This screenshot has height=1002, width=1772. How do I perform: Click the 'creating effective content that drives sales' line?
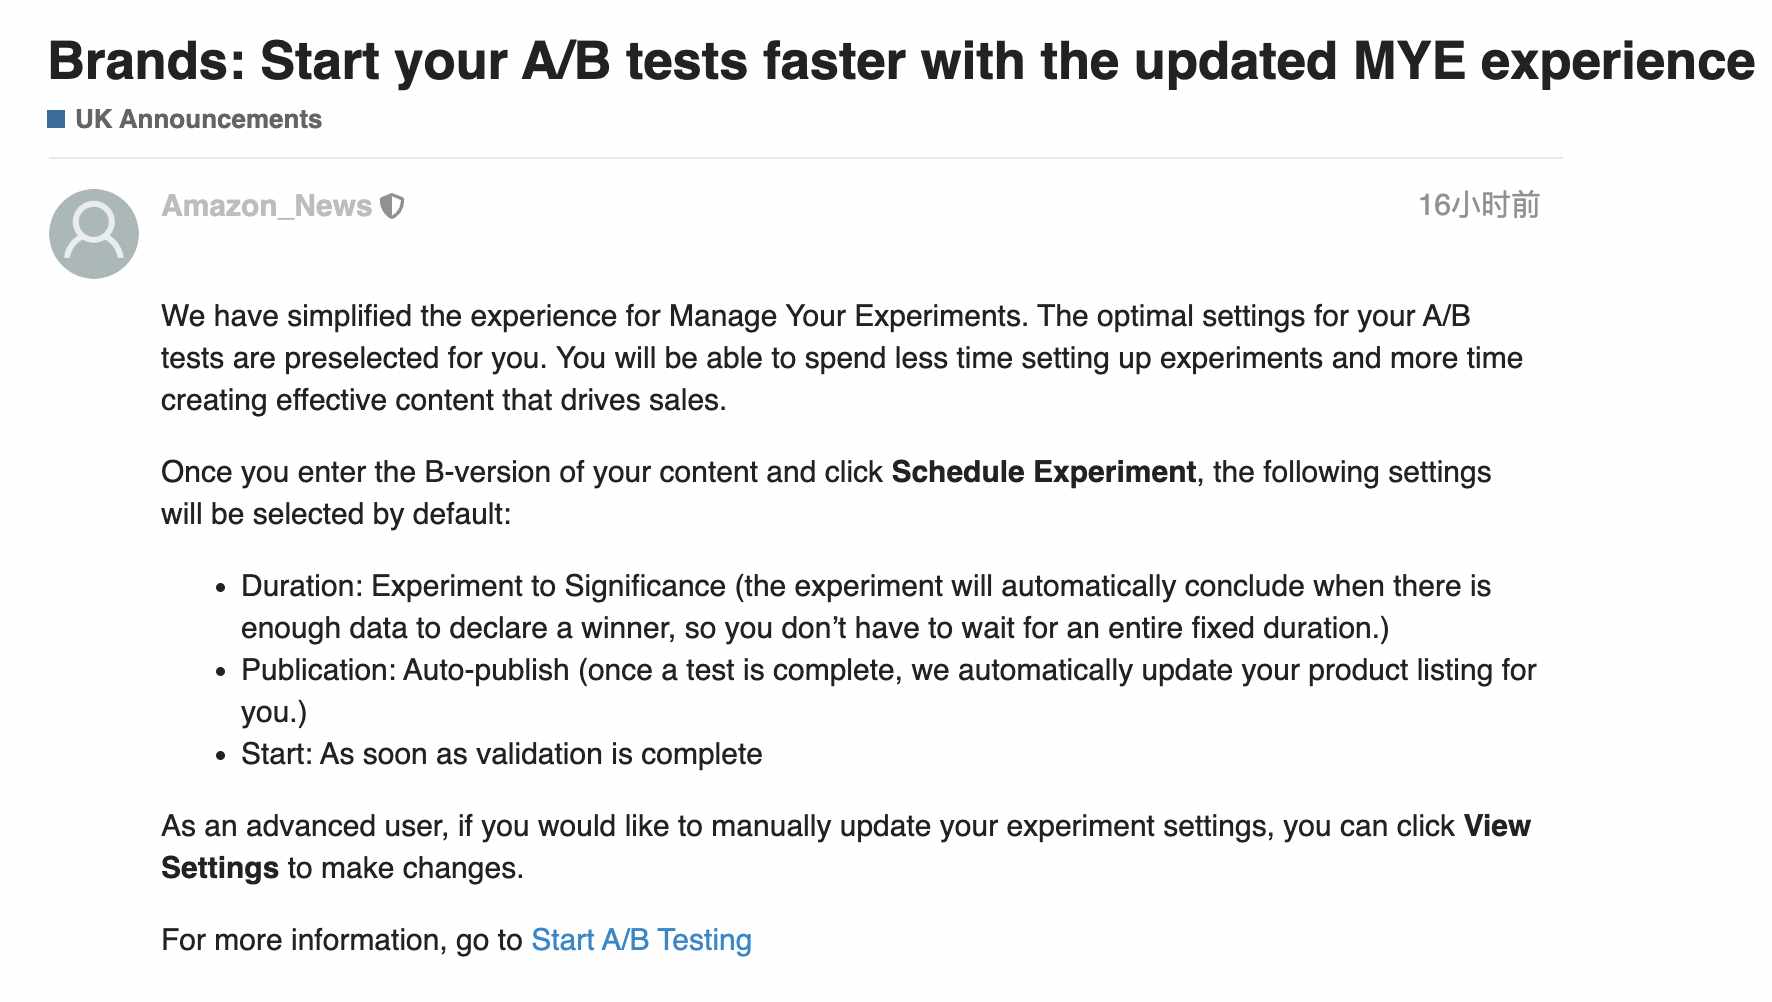pos(444,400)
